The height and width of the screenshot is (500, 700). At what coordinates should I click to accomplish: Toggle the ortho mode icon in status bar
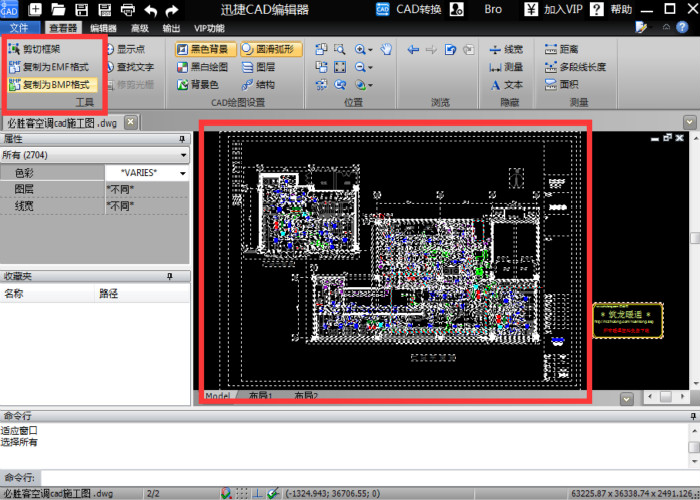[258, 493]
